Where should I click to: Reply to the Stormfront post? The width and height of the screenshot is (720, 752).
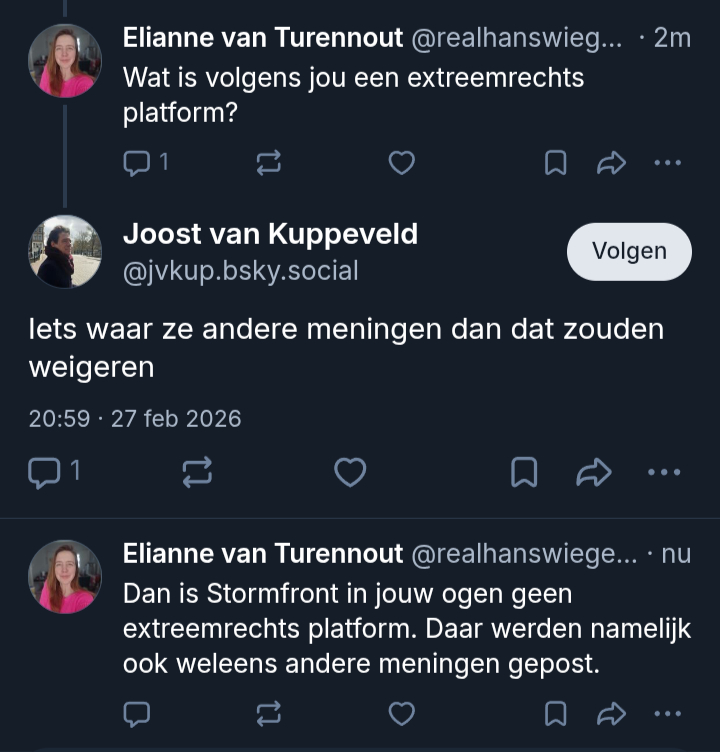point(137,713)
